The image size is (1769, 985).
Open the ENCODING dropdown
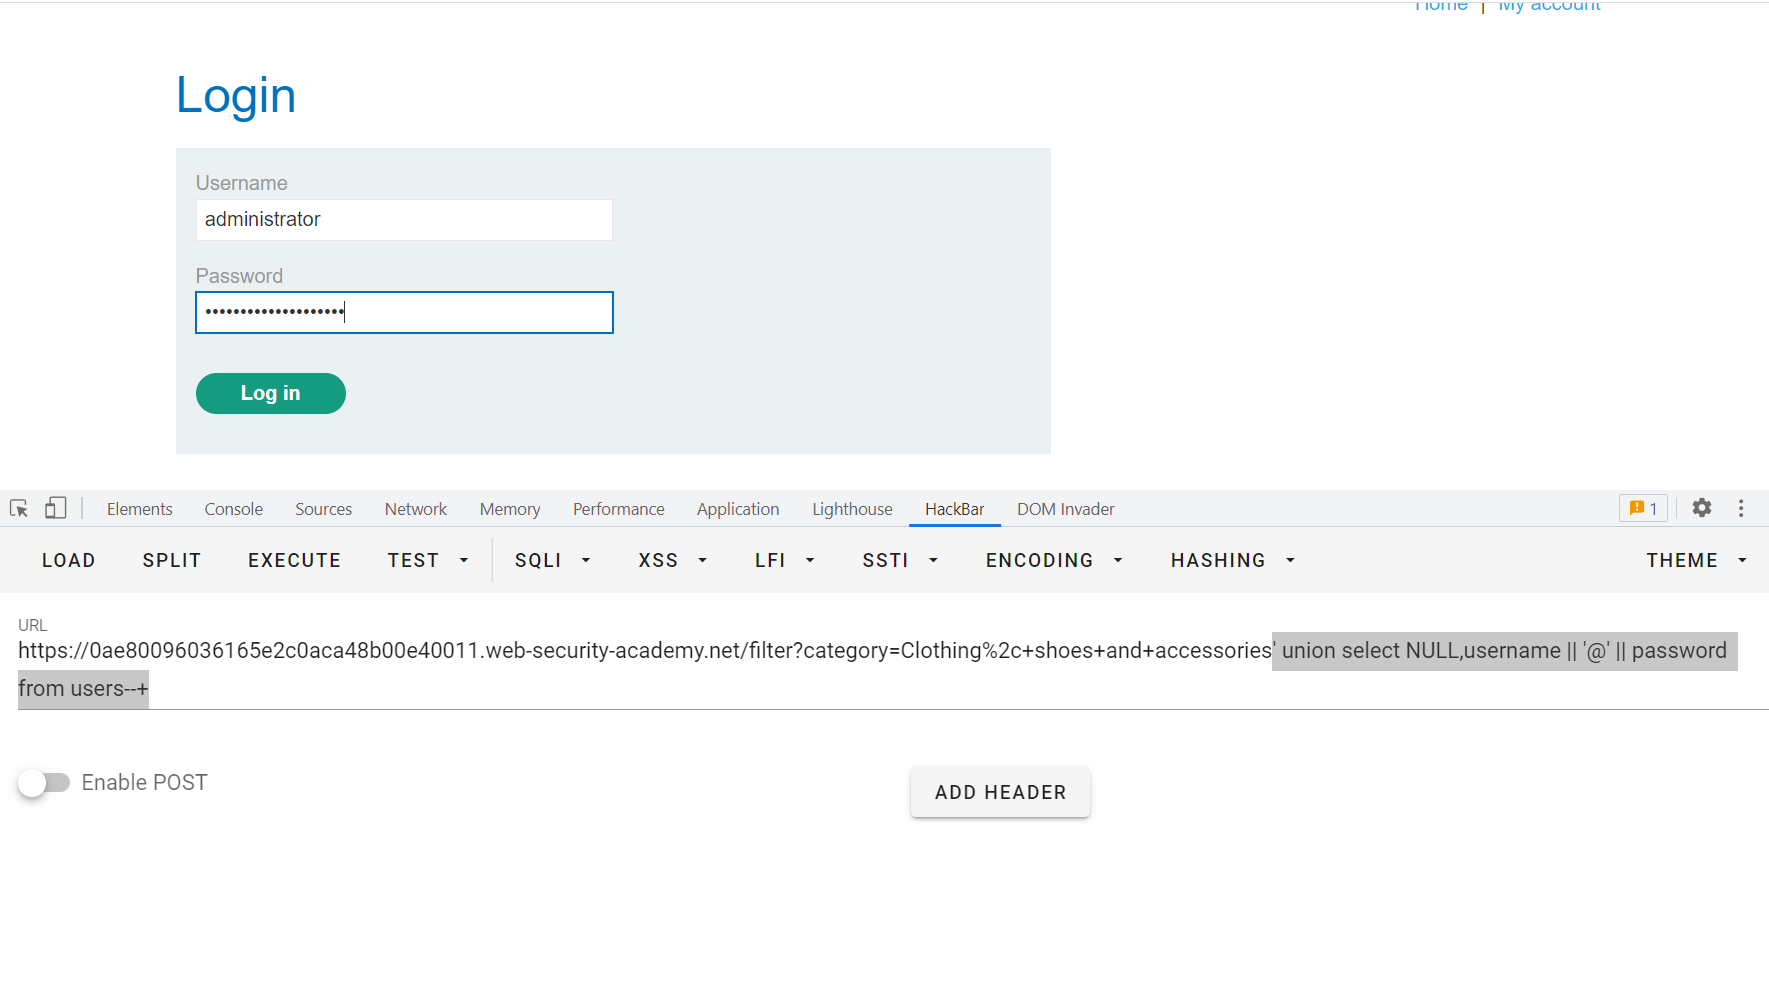click(1054, 561)
